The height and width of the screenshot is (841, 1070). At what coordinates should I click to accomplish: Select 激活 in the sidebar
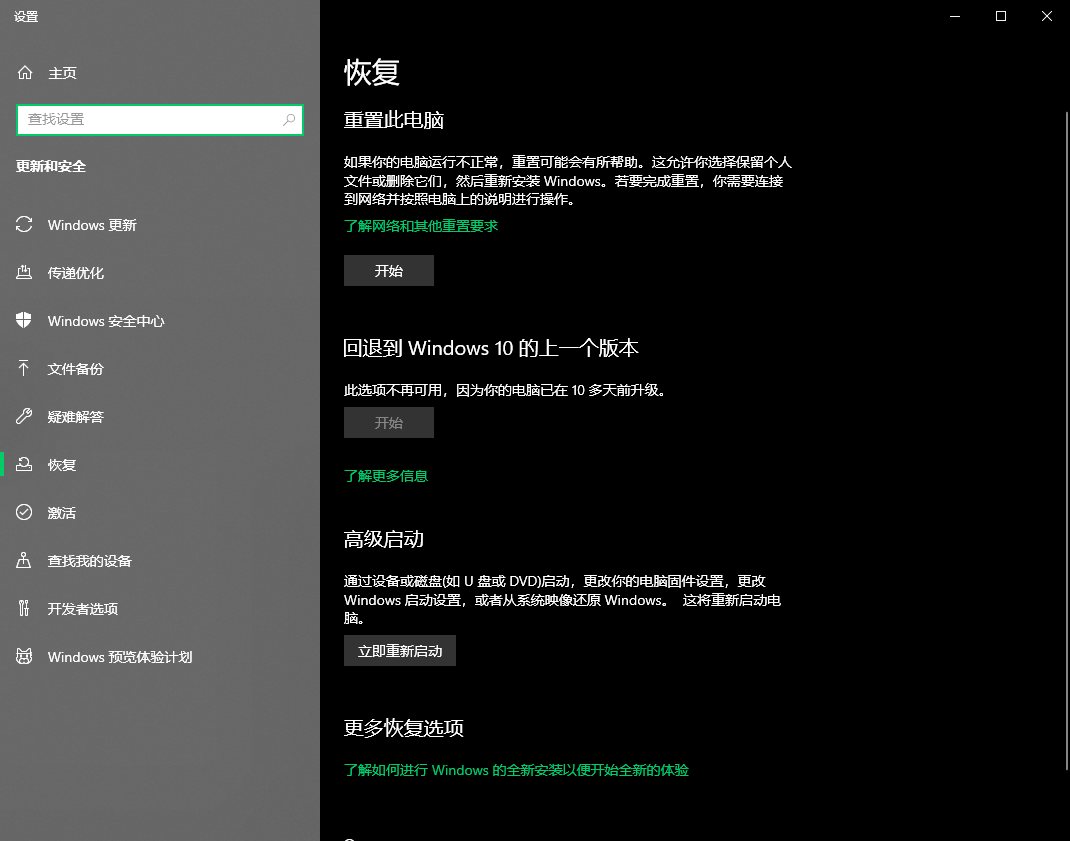[x=160, y=513]
